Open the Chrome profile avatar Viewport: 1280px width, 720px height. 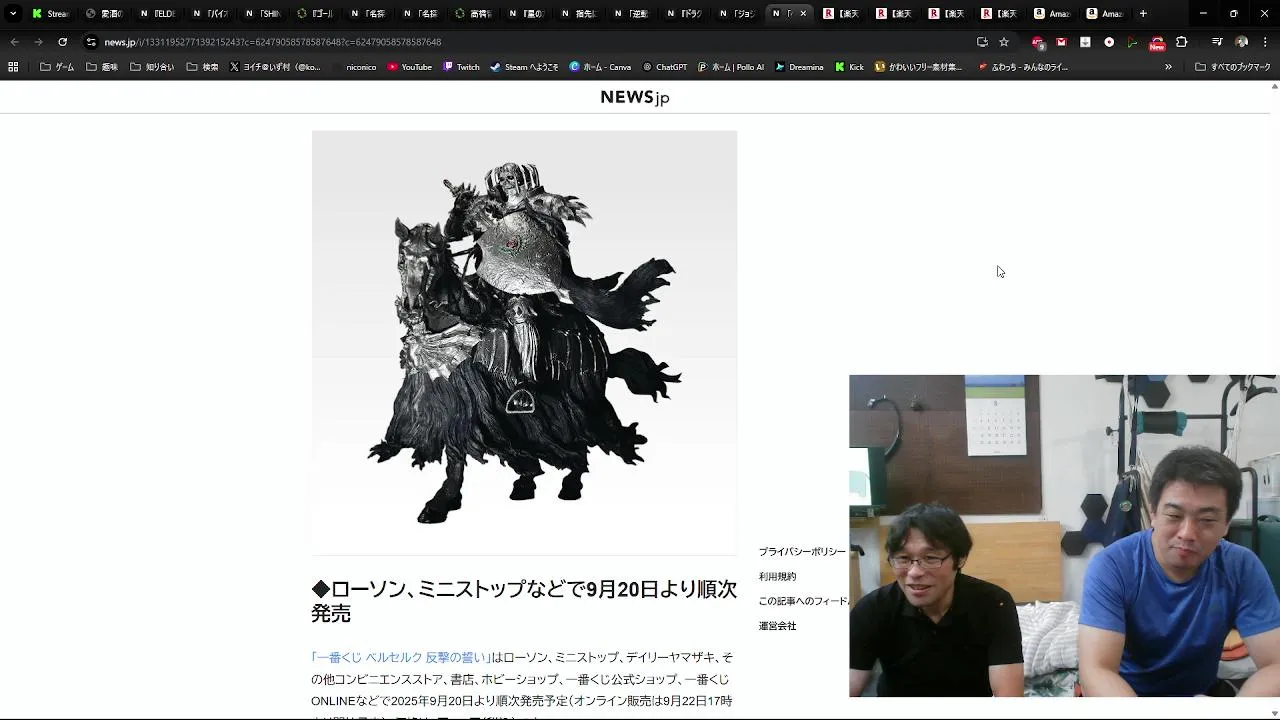pos(1242,42)
